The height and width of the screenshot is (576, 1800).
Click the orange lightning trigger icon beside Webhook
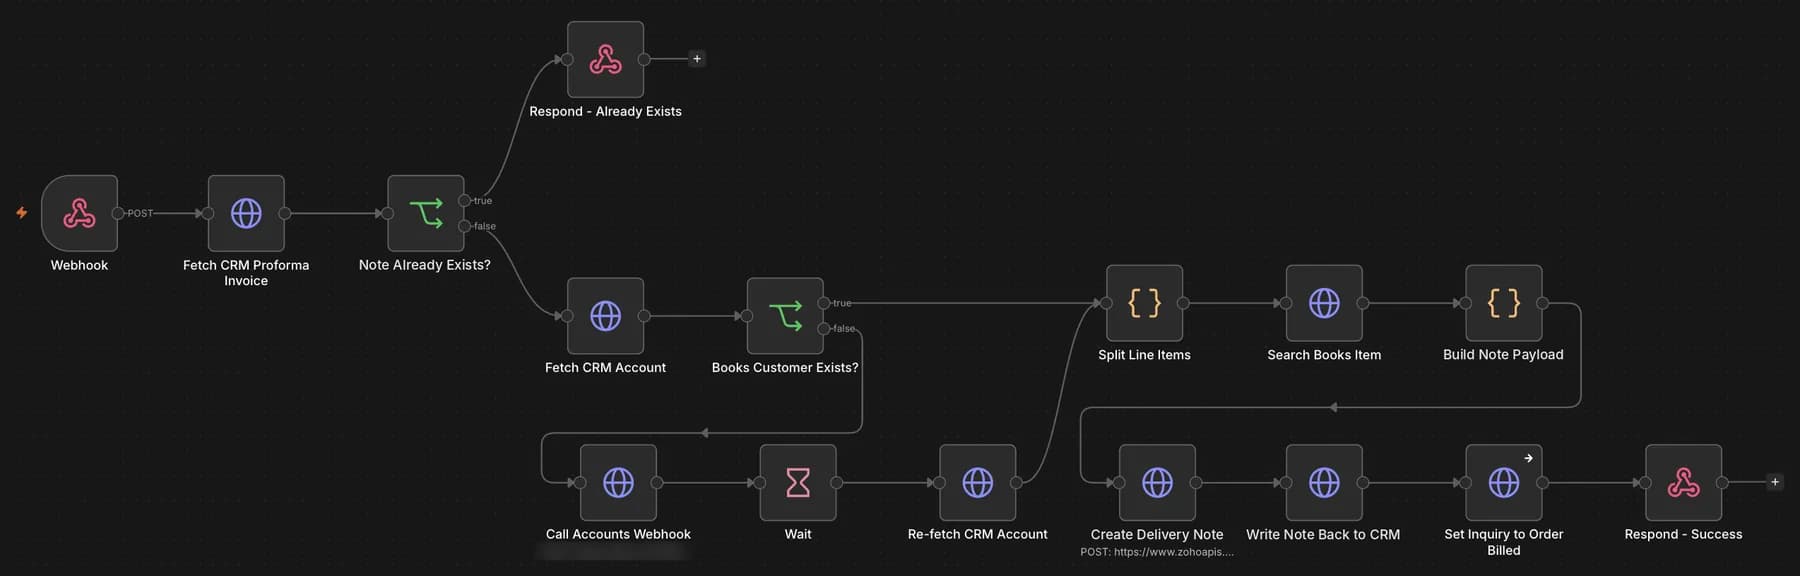21,213
